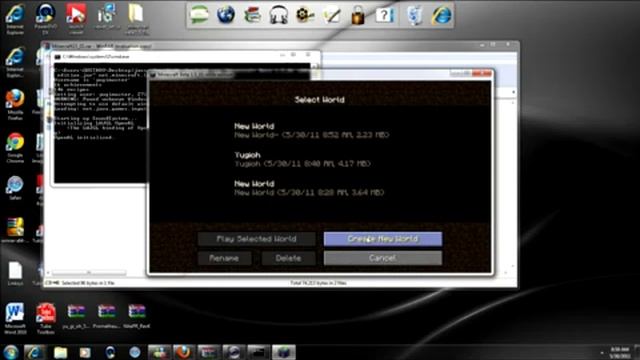This screenshot has width=640, height=360.
Task: Open Internet Explorer from the top dock
Action: 442,16
